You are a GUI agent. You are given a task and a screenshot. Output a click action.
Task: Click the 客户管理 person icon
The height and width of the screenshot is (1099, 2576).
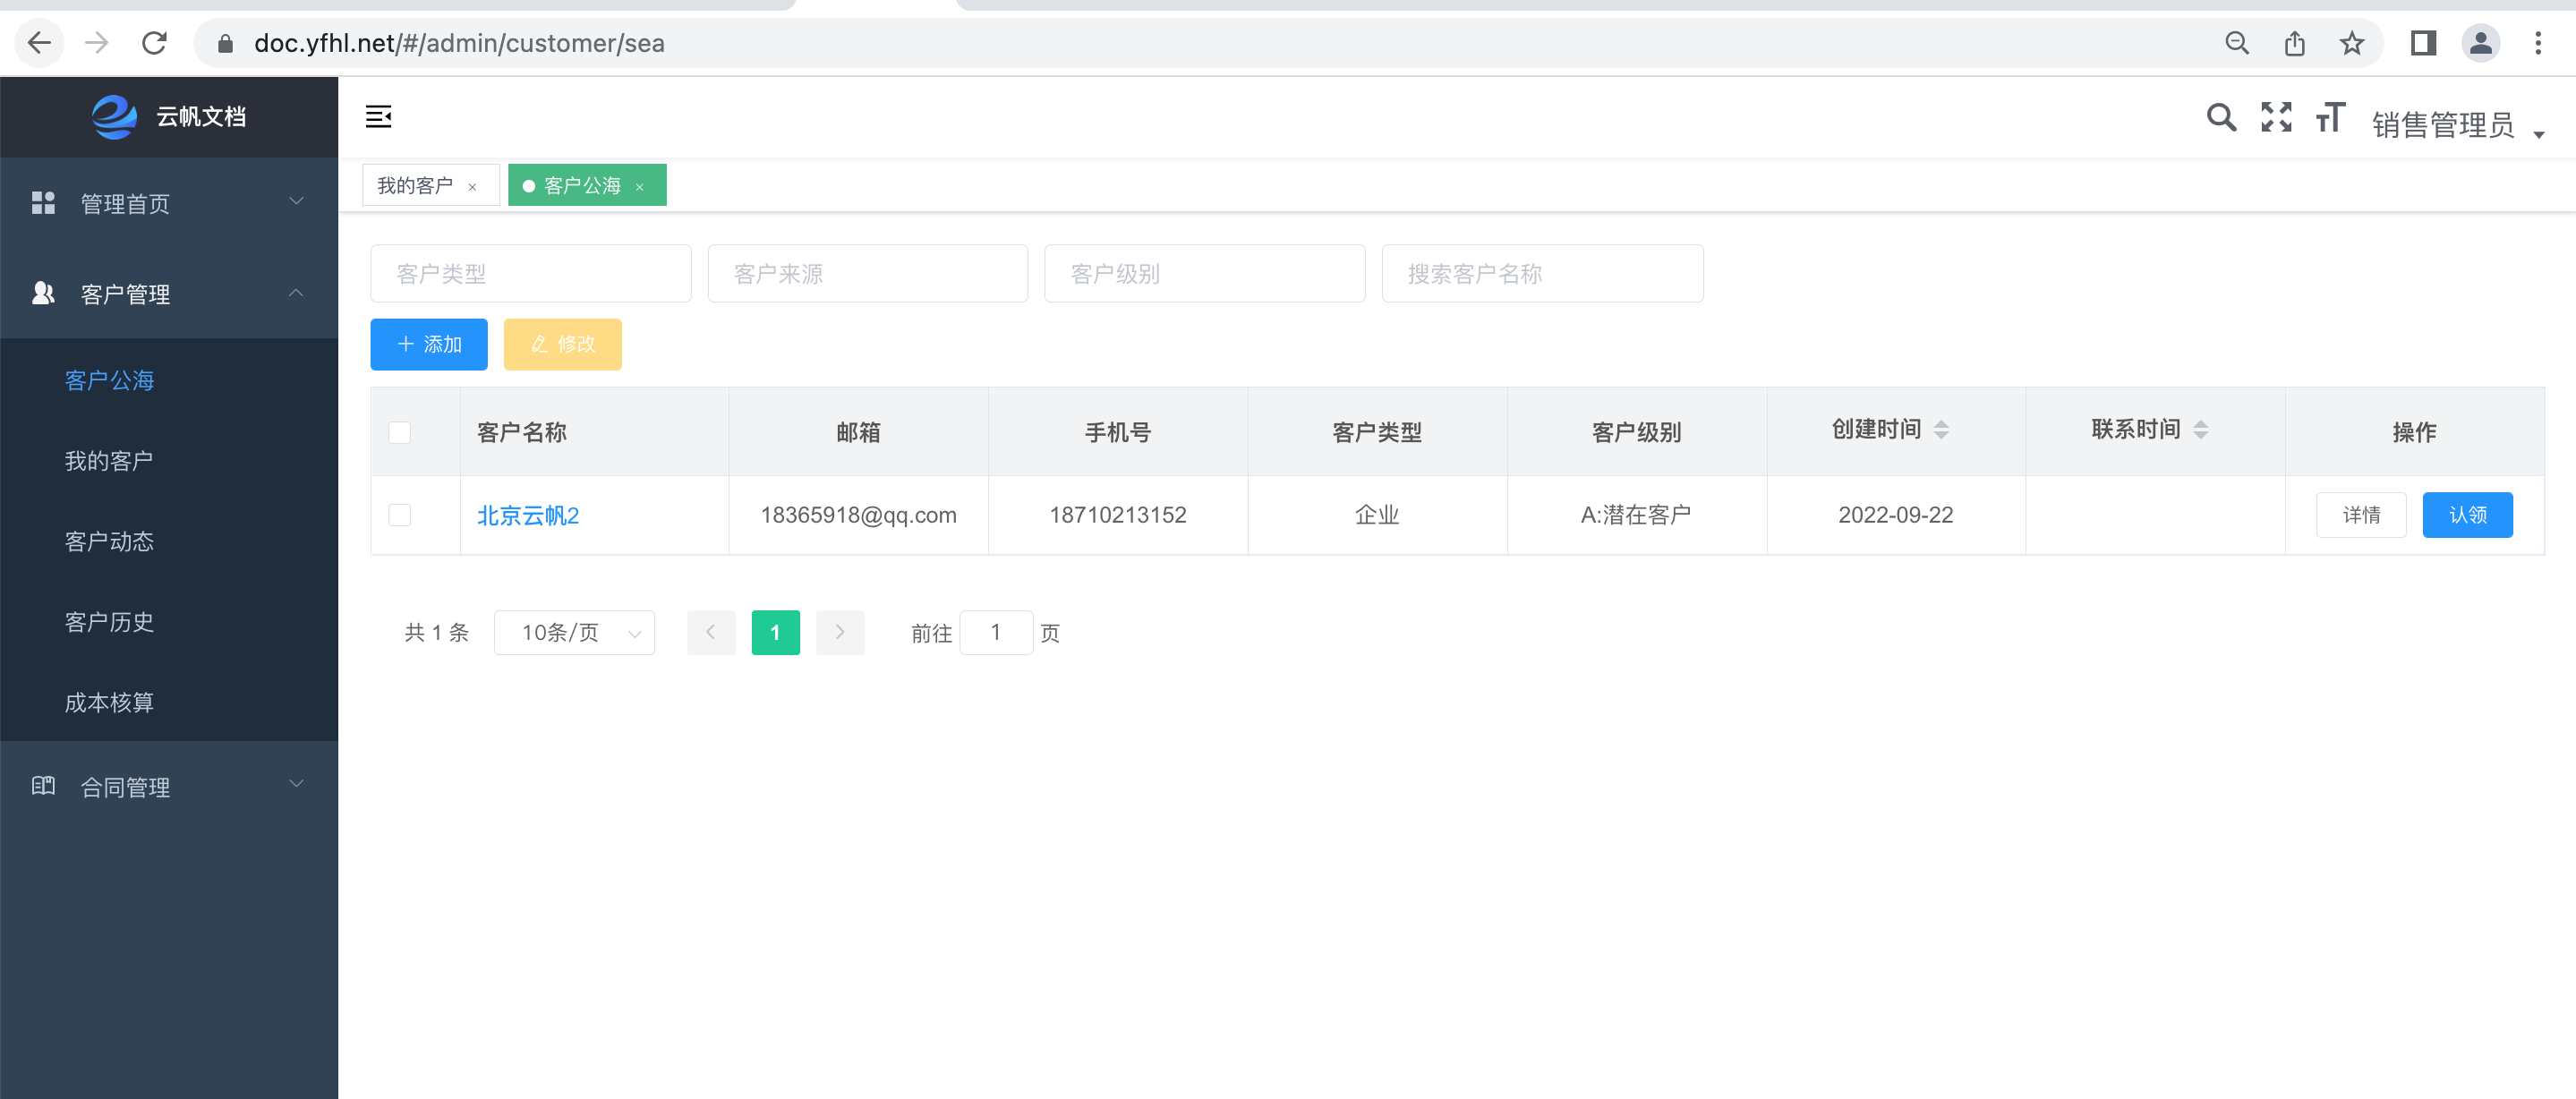pyautogui.click(x=43, y=293)
